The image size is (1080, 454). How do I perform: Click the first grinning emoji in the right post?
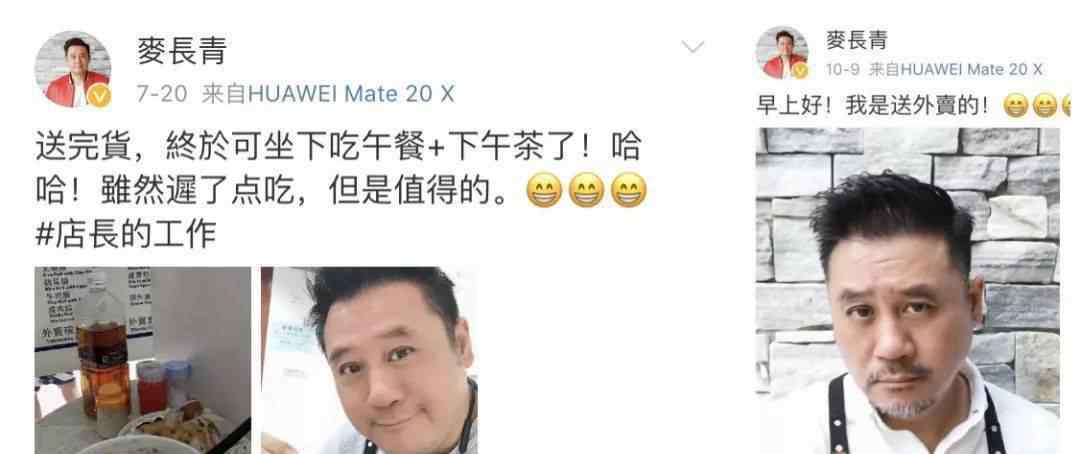[x=1016, y=106]
